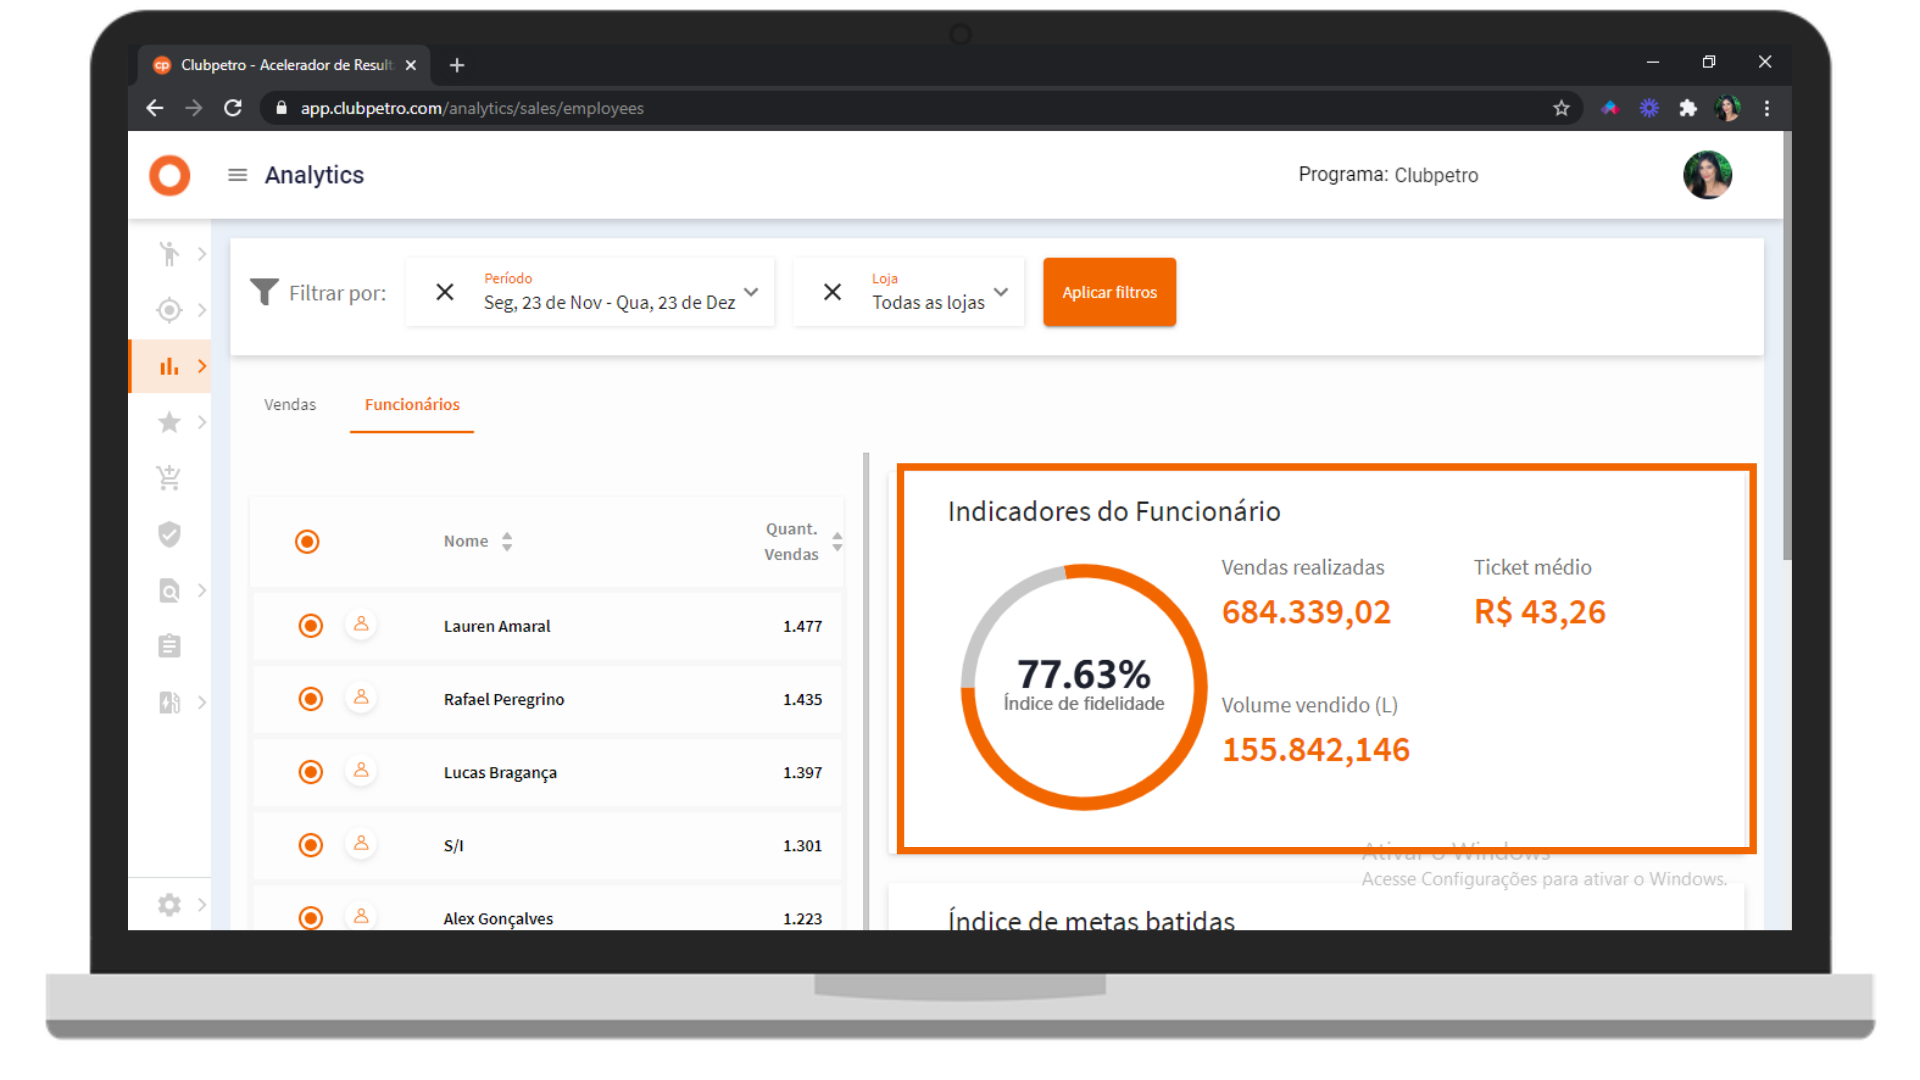Switch to the Funcionários tab

(x=412, y=404)
